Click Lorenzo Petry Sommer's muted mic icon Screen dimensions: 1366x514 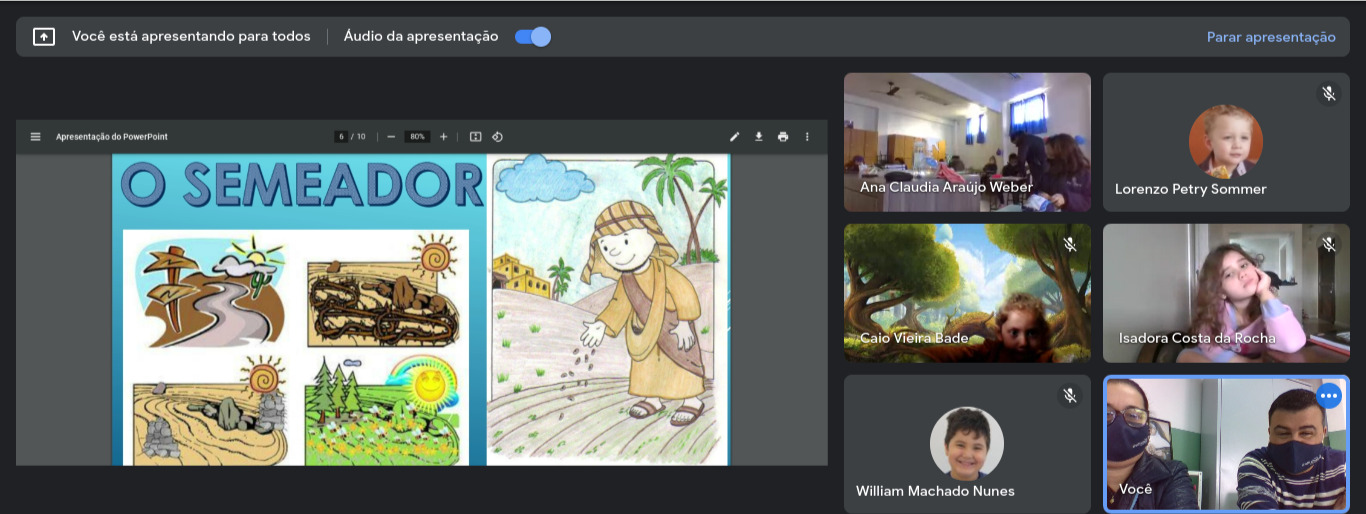[1328, 93]
